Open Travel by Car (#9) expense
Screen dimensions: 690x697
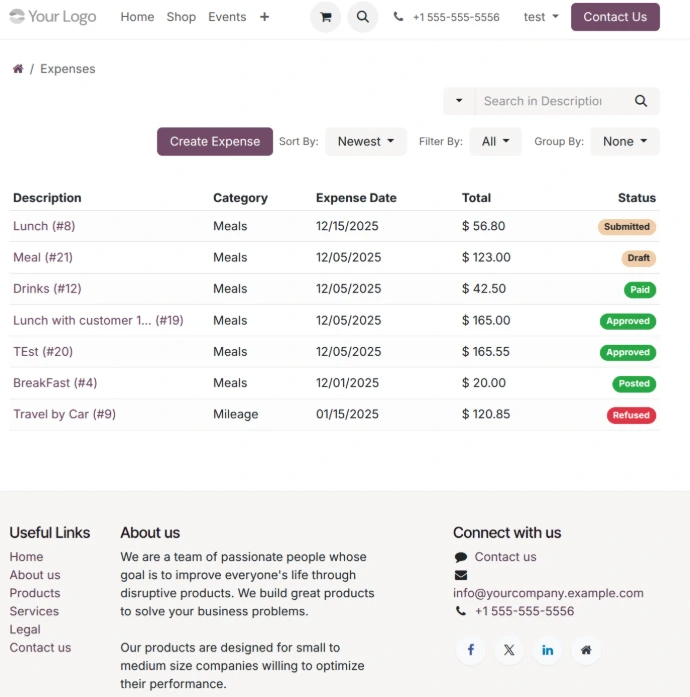[64, 414]
